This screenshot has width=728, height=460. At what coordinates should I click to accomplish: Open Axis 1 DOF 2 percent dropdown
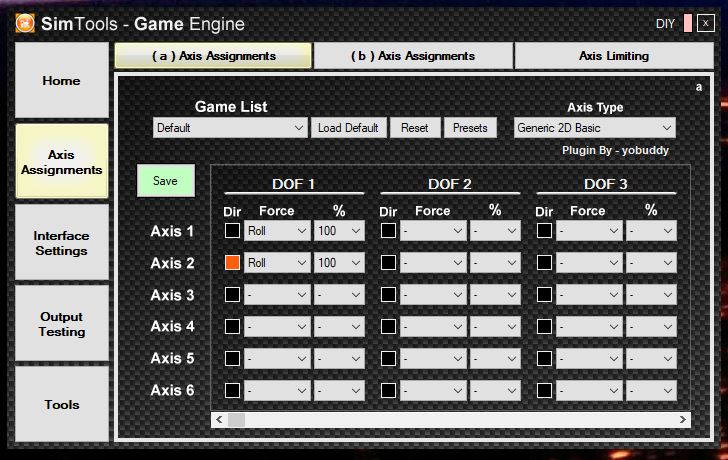495,231
